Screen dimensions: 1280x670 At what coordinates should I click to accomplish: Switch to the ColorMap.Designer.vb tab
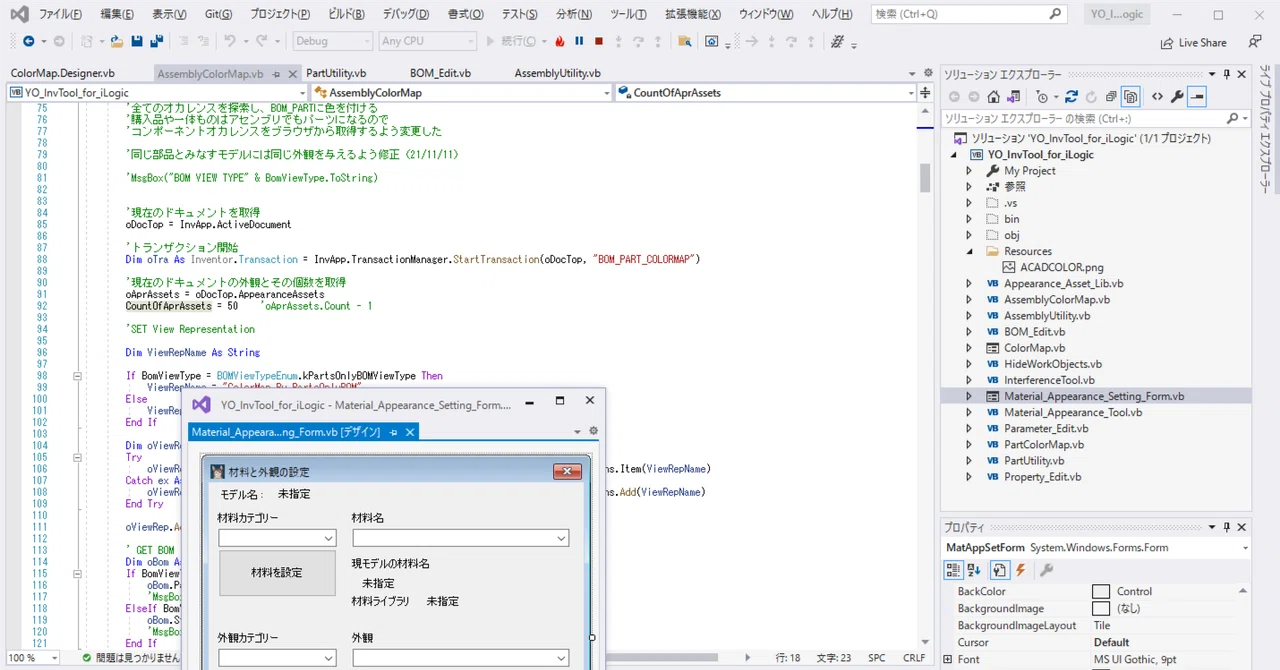coord(62,74)
